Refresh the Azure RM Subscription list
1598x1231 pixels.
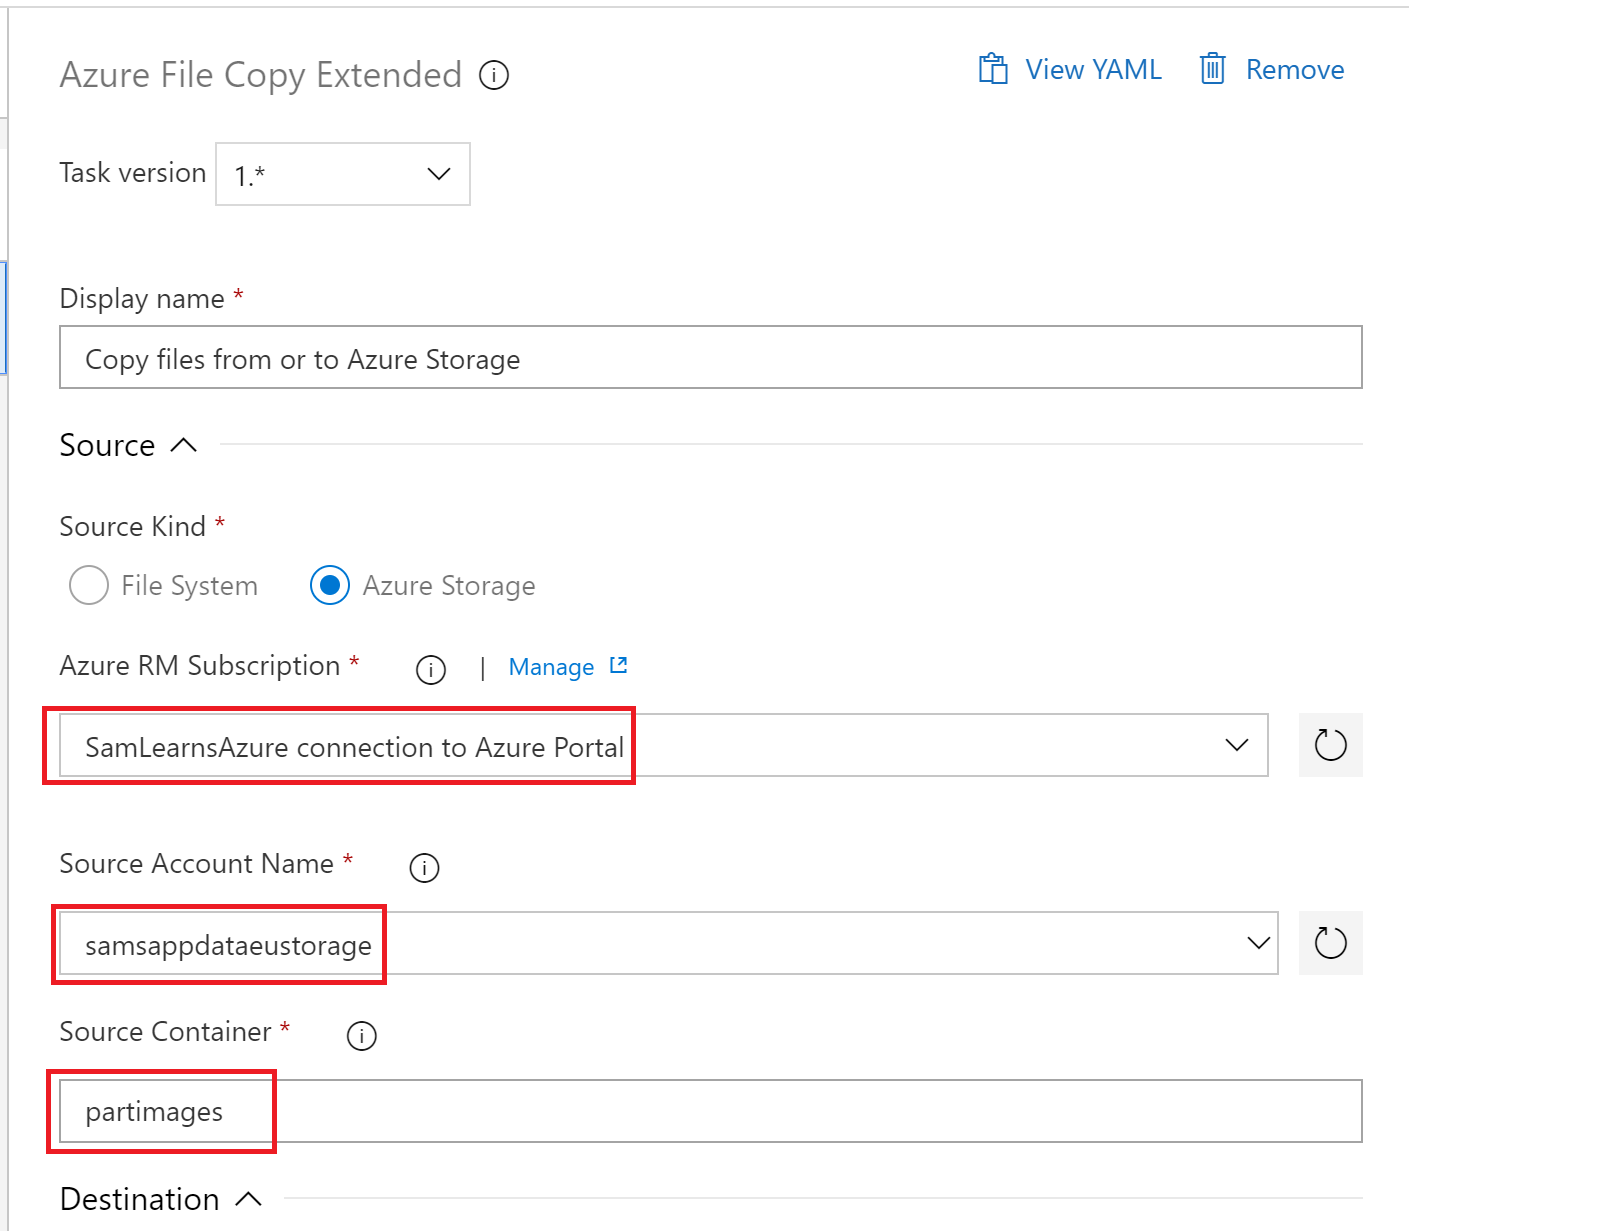click(x=1330, y=745)
